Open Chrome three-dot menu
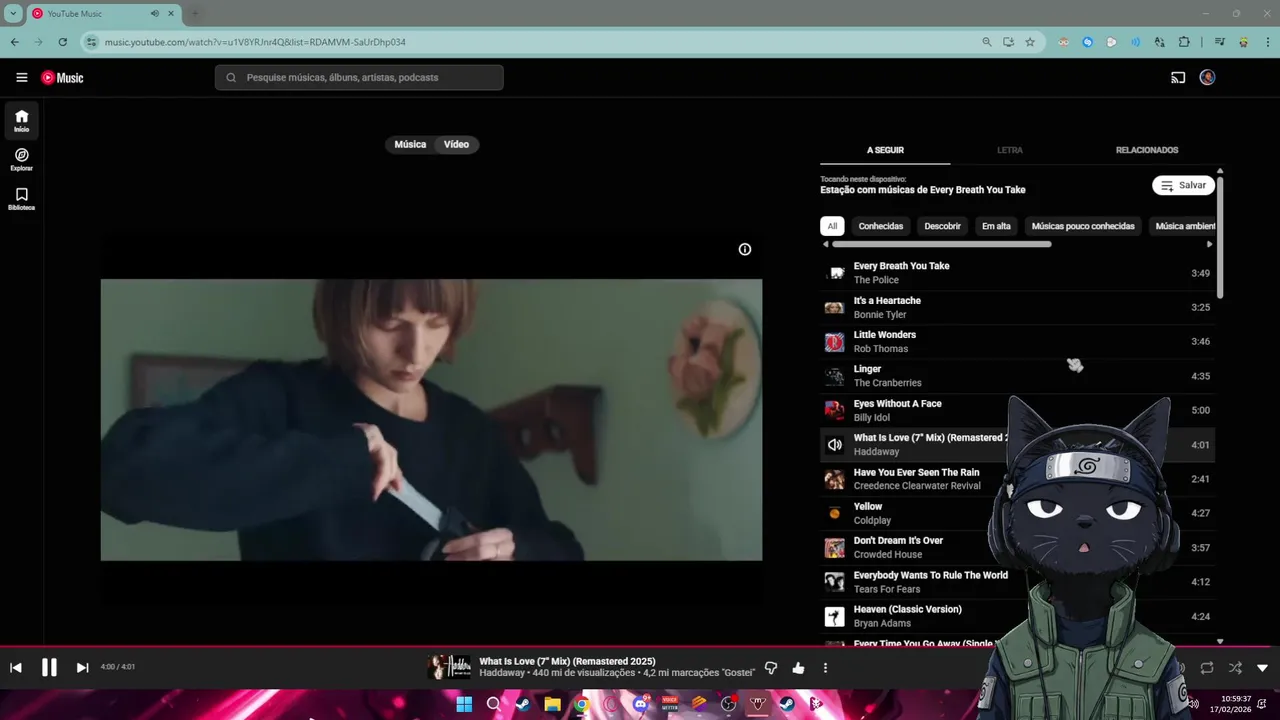The image size is (1280, 720). [x=1267, y=42]
